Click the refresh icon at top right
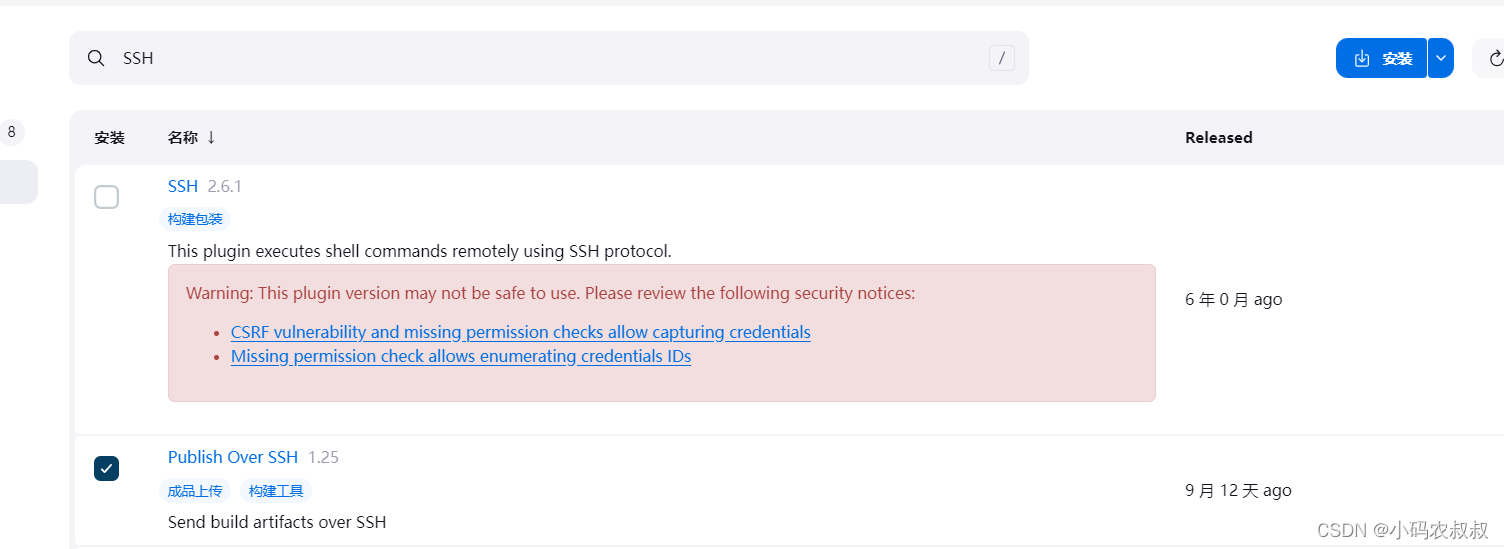The width and height of the screenshot is (1504, 549). click(x=1495, y=58)
